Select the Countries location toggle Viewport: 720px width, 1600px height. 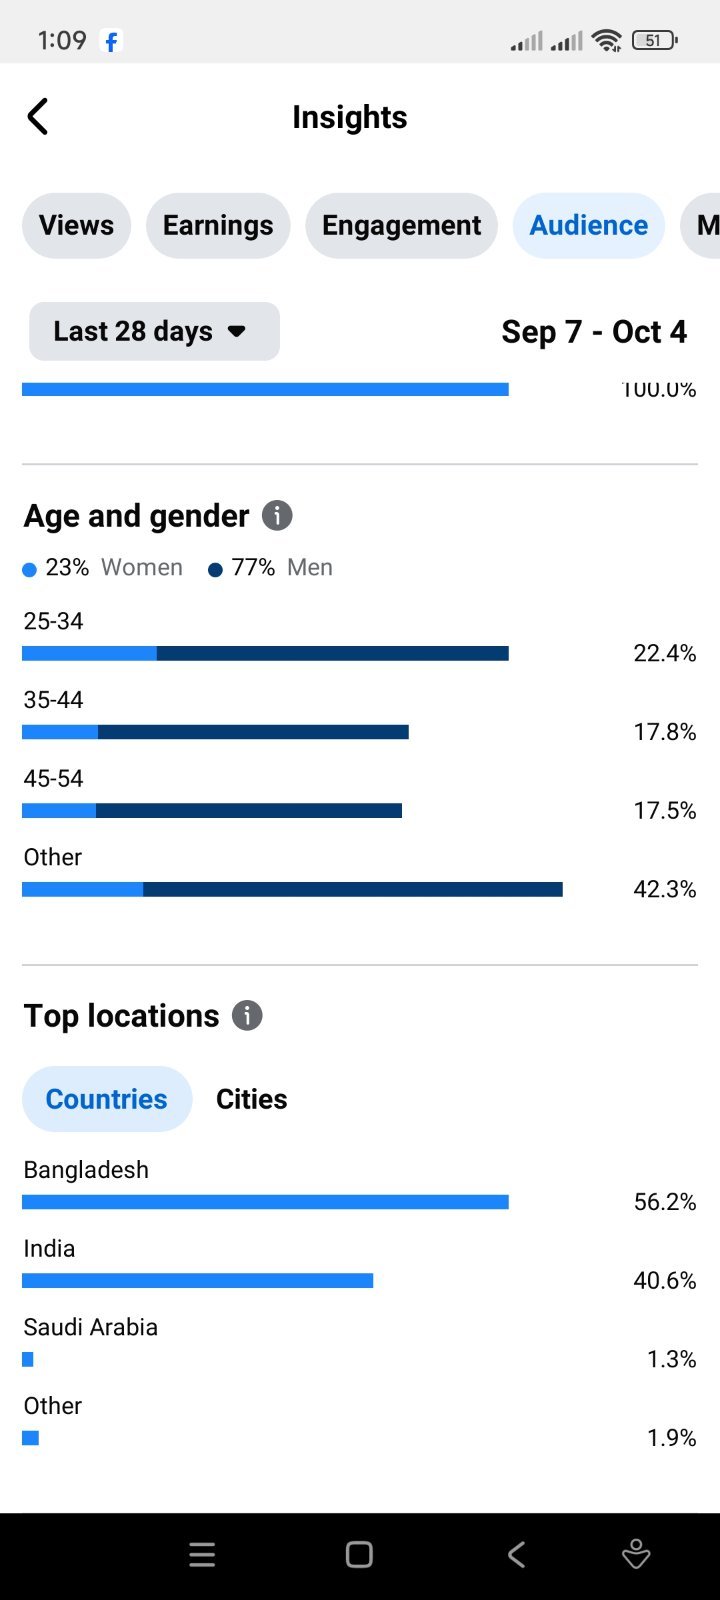tap(107, 1099)
